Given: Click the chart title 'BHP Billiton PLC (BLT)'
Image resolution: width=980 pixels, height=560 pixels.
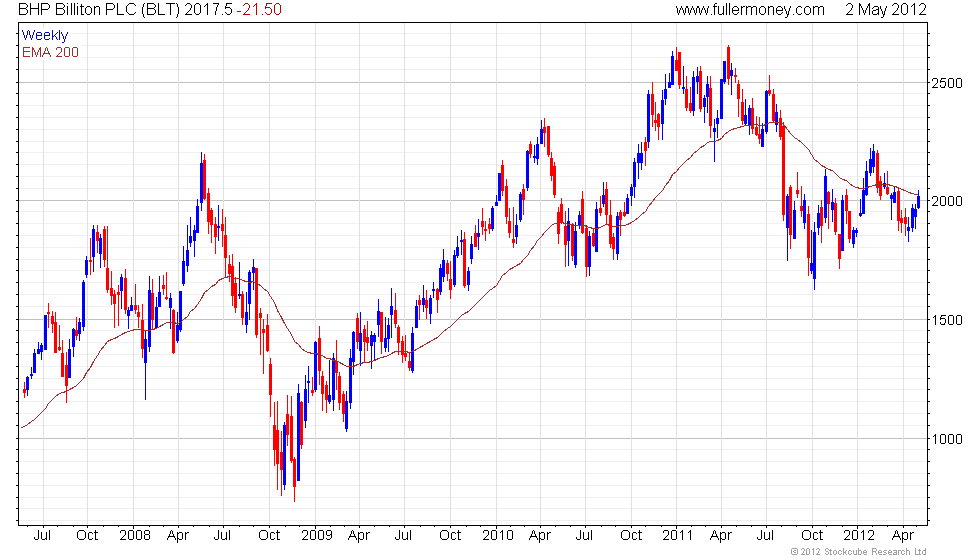Looking at the screenshot, I should click(99, 9).
